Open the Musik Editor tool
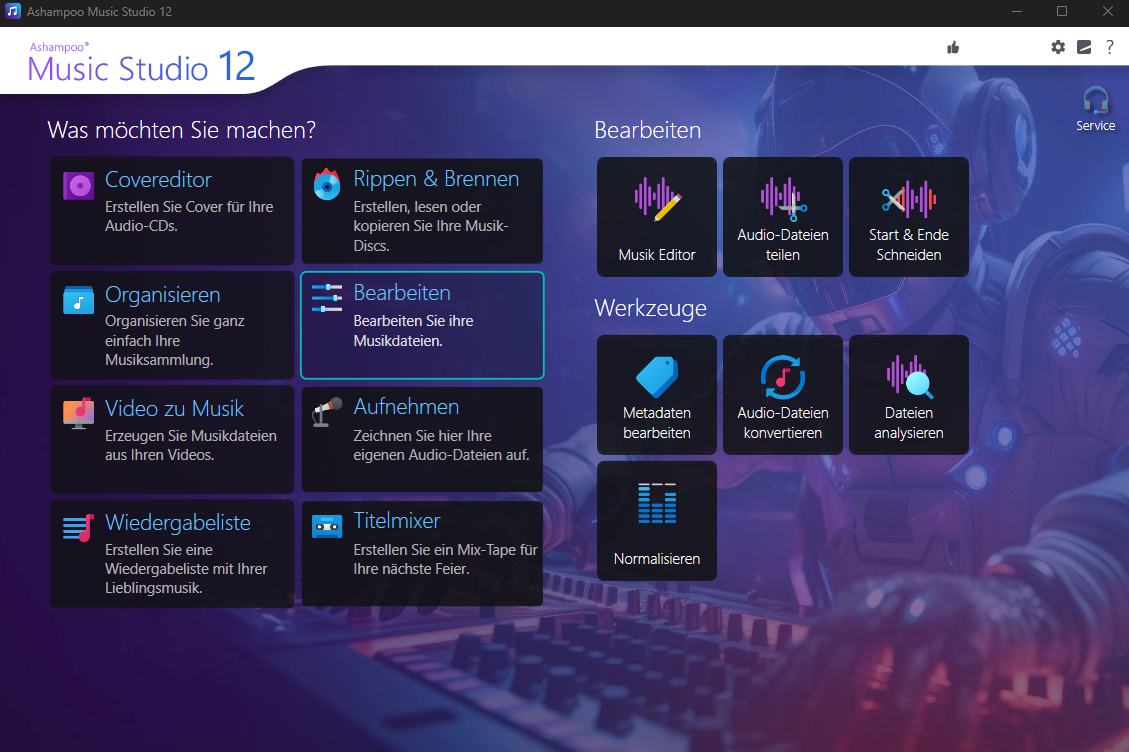This screenshot has height=752, width=1129. coord(657,217)
